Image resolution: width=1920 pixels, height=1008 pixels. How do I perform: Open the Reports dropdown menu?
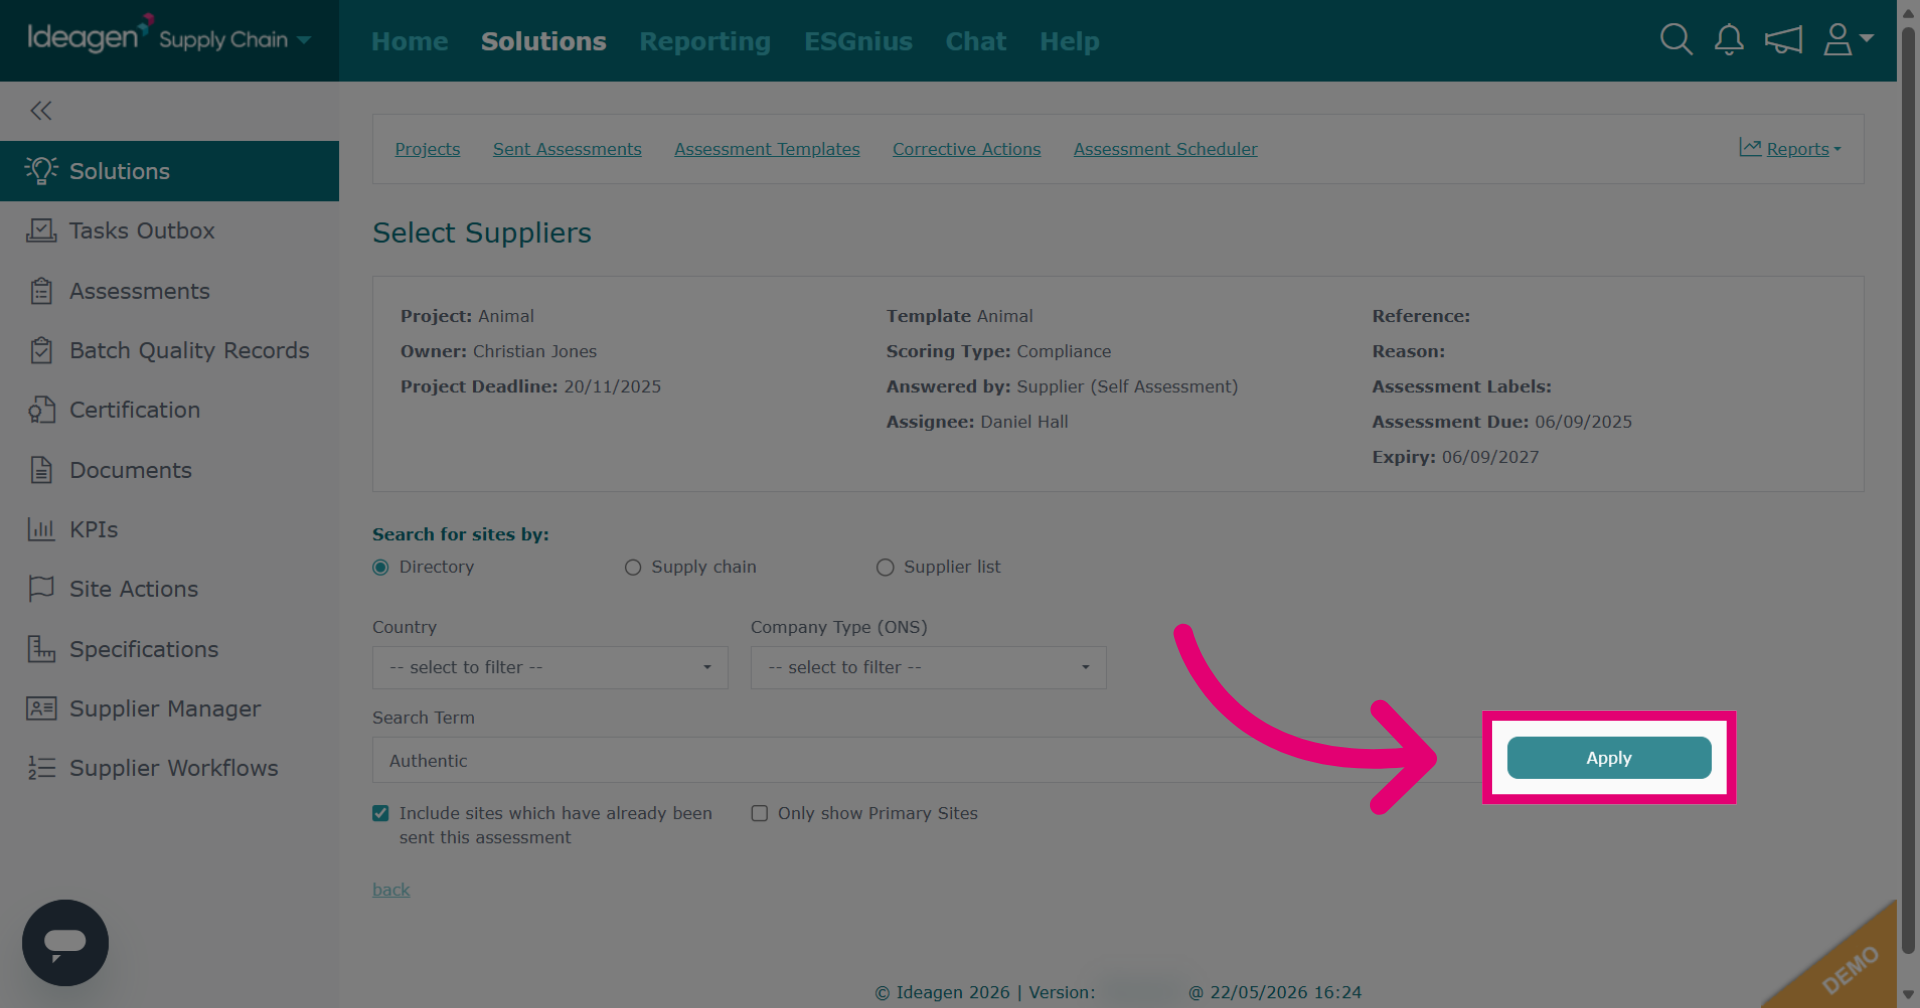[1803, 149]
